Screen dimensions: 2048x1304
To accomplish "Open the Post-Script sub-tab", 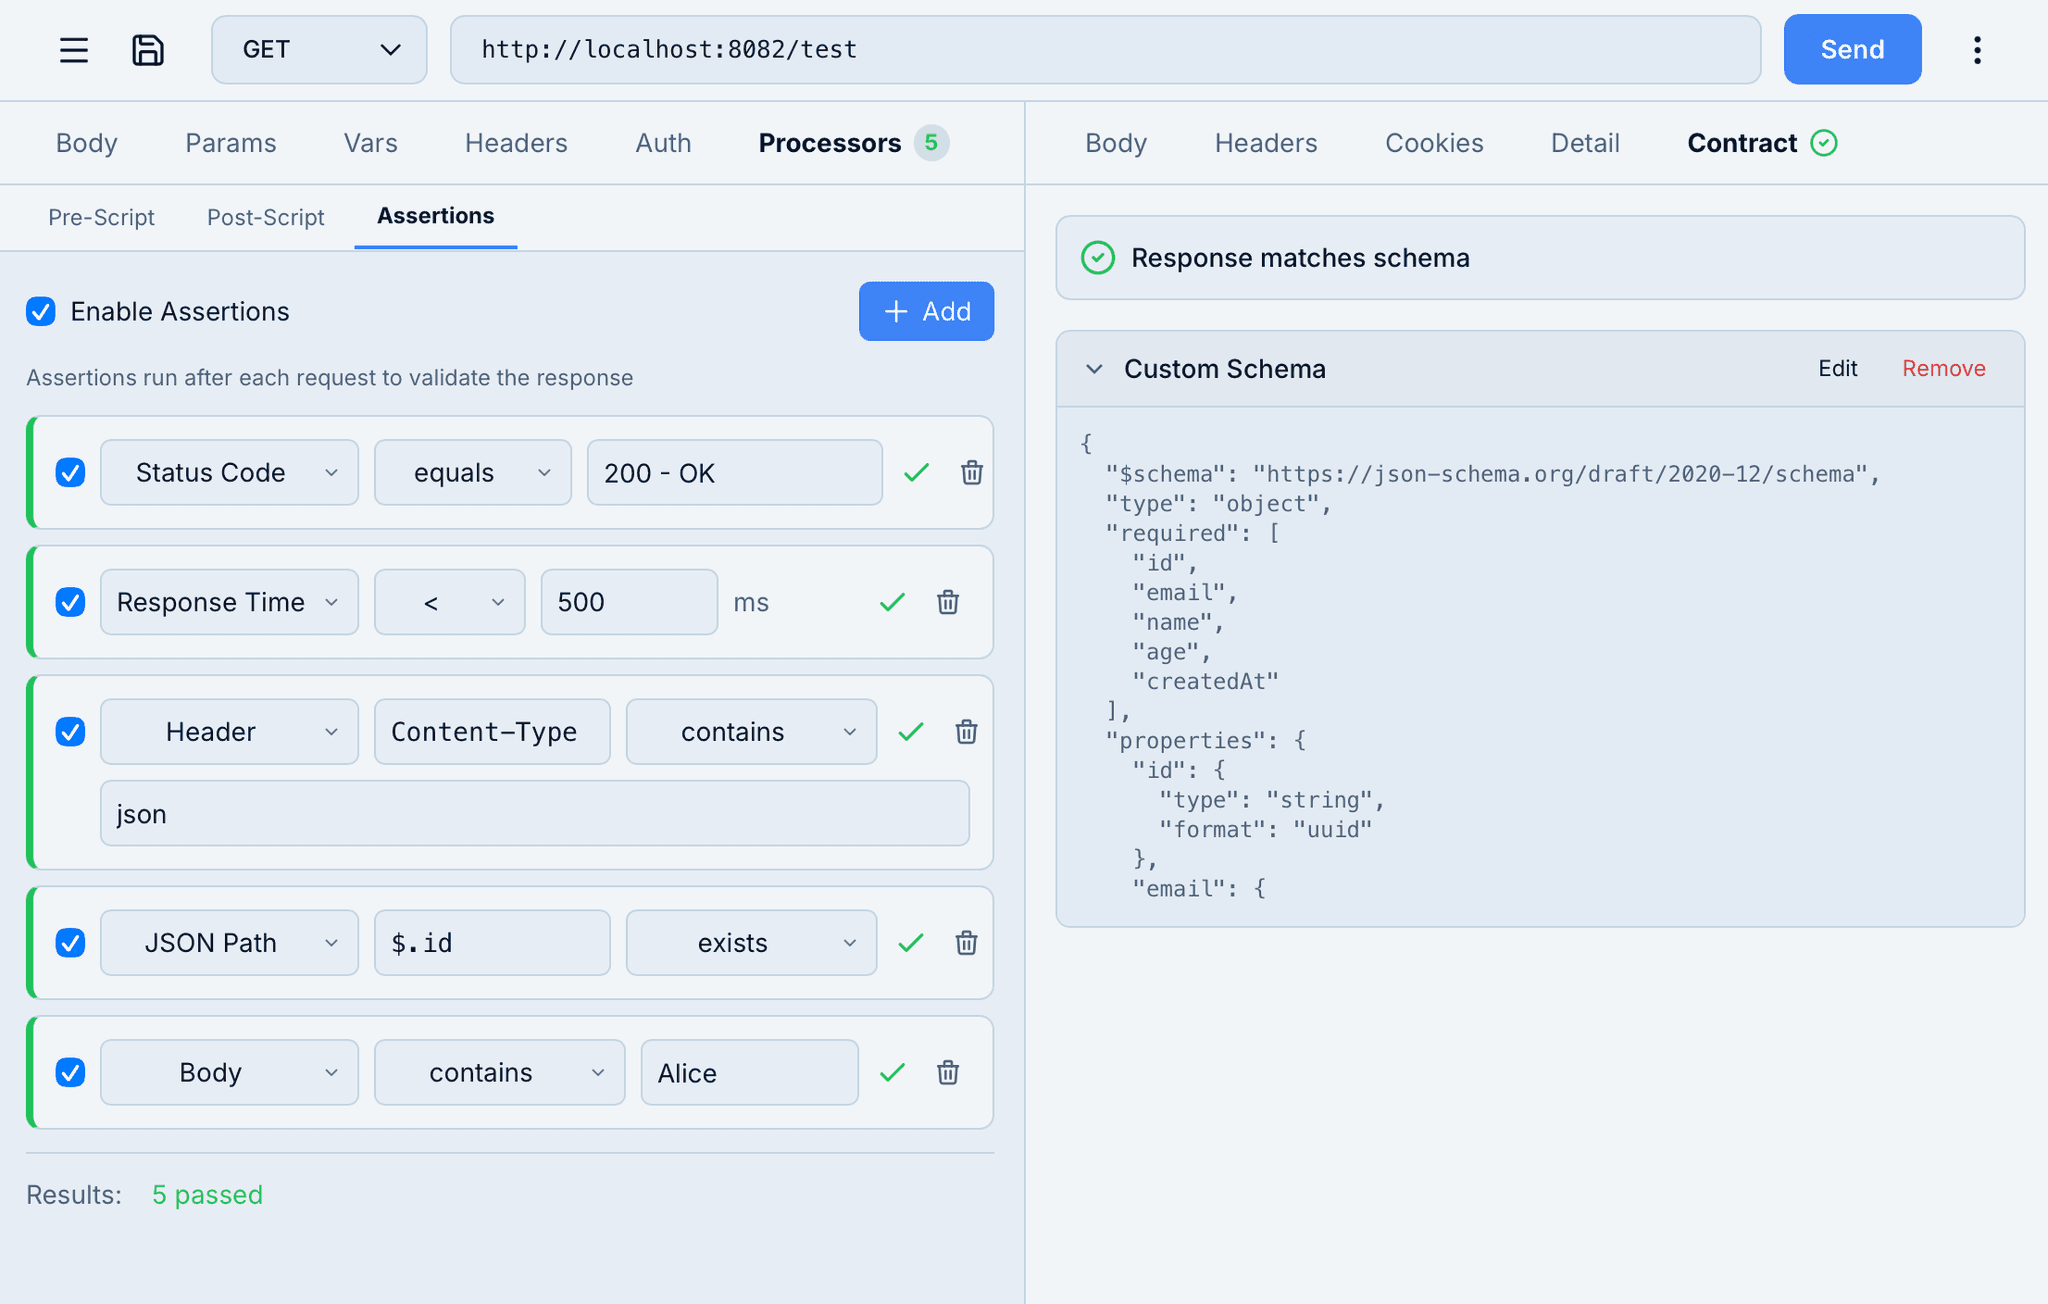I will 265,217.
